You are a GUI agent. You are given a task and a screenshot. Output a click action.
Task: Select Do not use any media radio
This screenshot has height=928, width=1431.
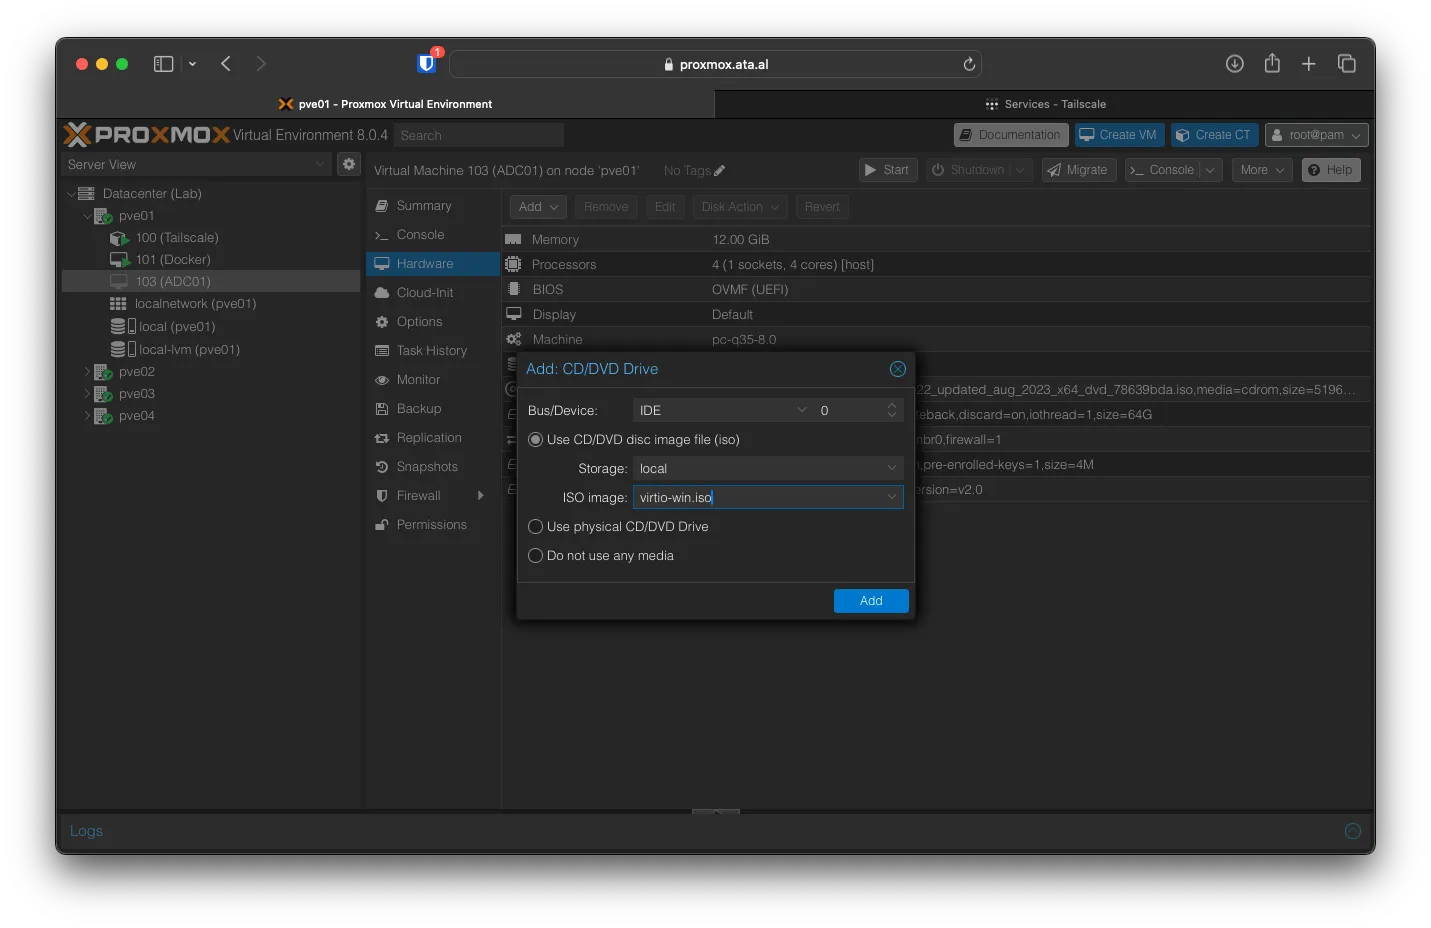[536, 556]
